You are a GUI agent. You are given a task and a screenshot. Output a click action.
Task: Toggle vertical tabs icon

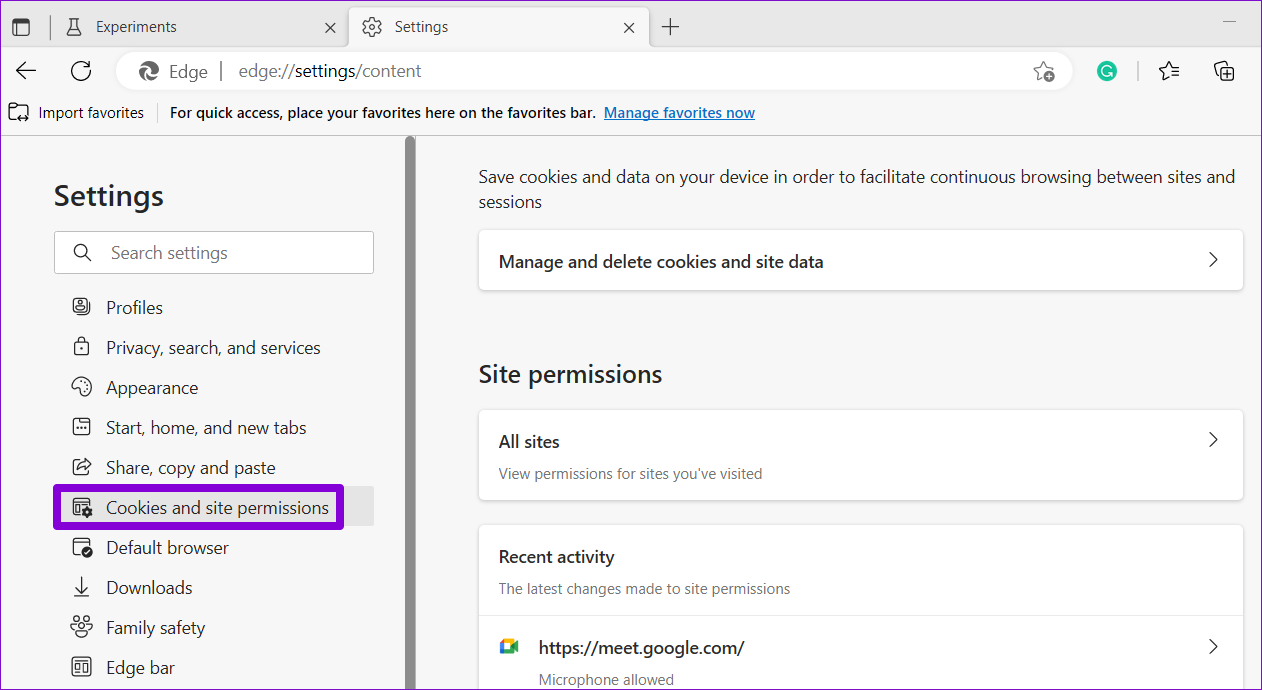coord(21,27)
